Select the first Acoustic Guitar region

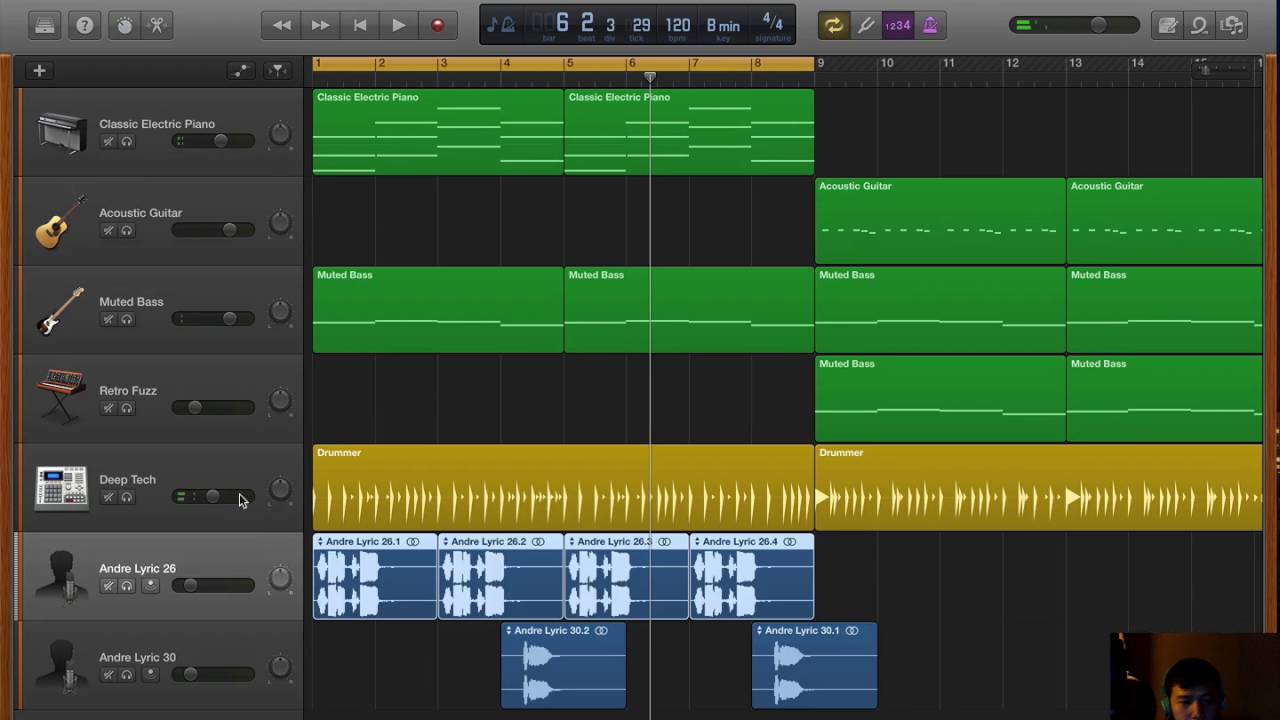(940, 221)
